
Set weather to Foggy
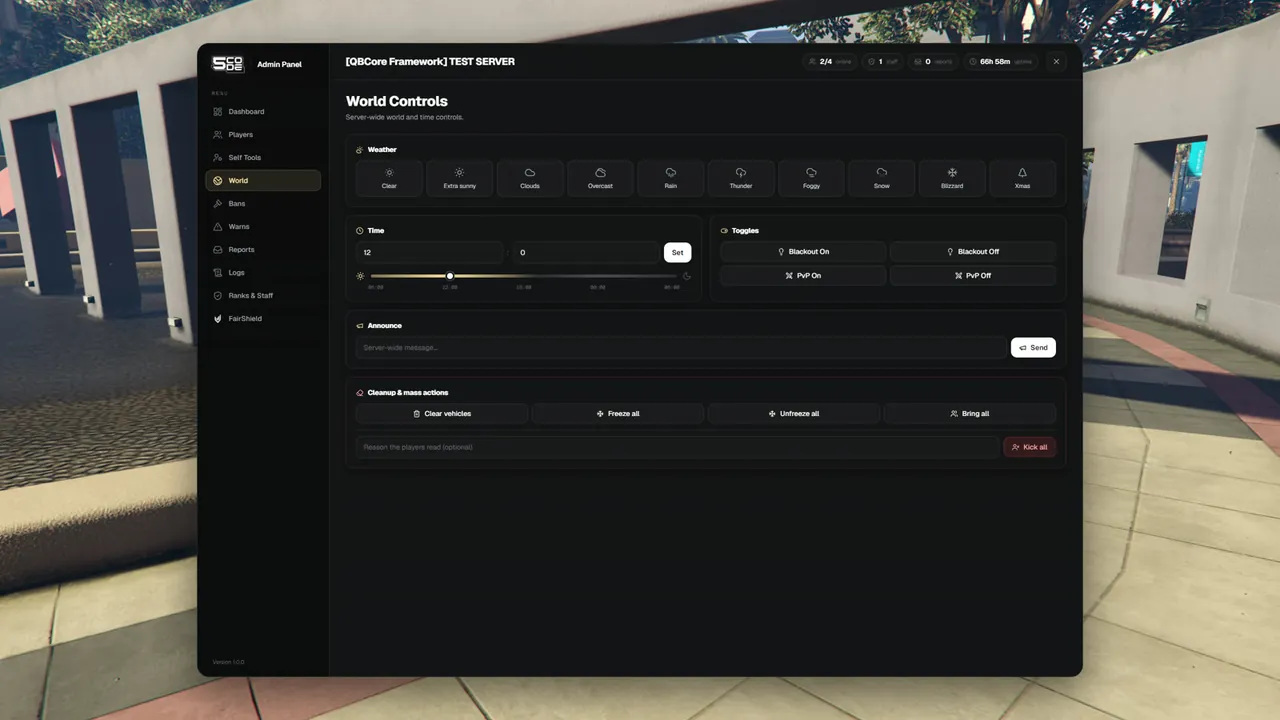coord(811,178)
